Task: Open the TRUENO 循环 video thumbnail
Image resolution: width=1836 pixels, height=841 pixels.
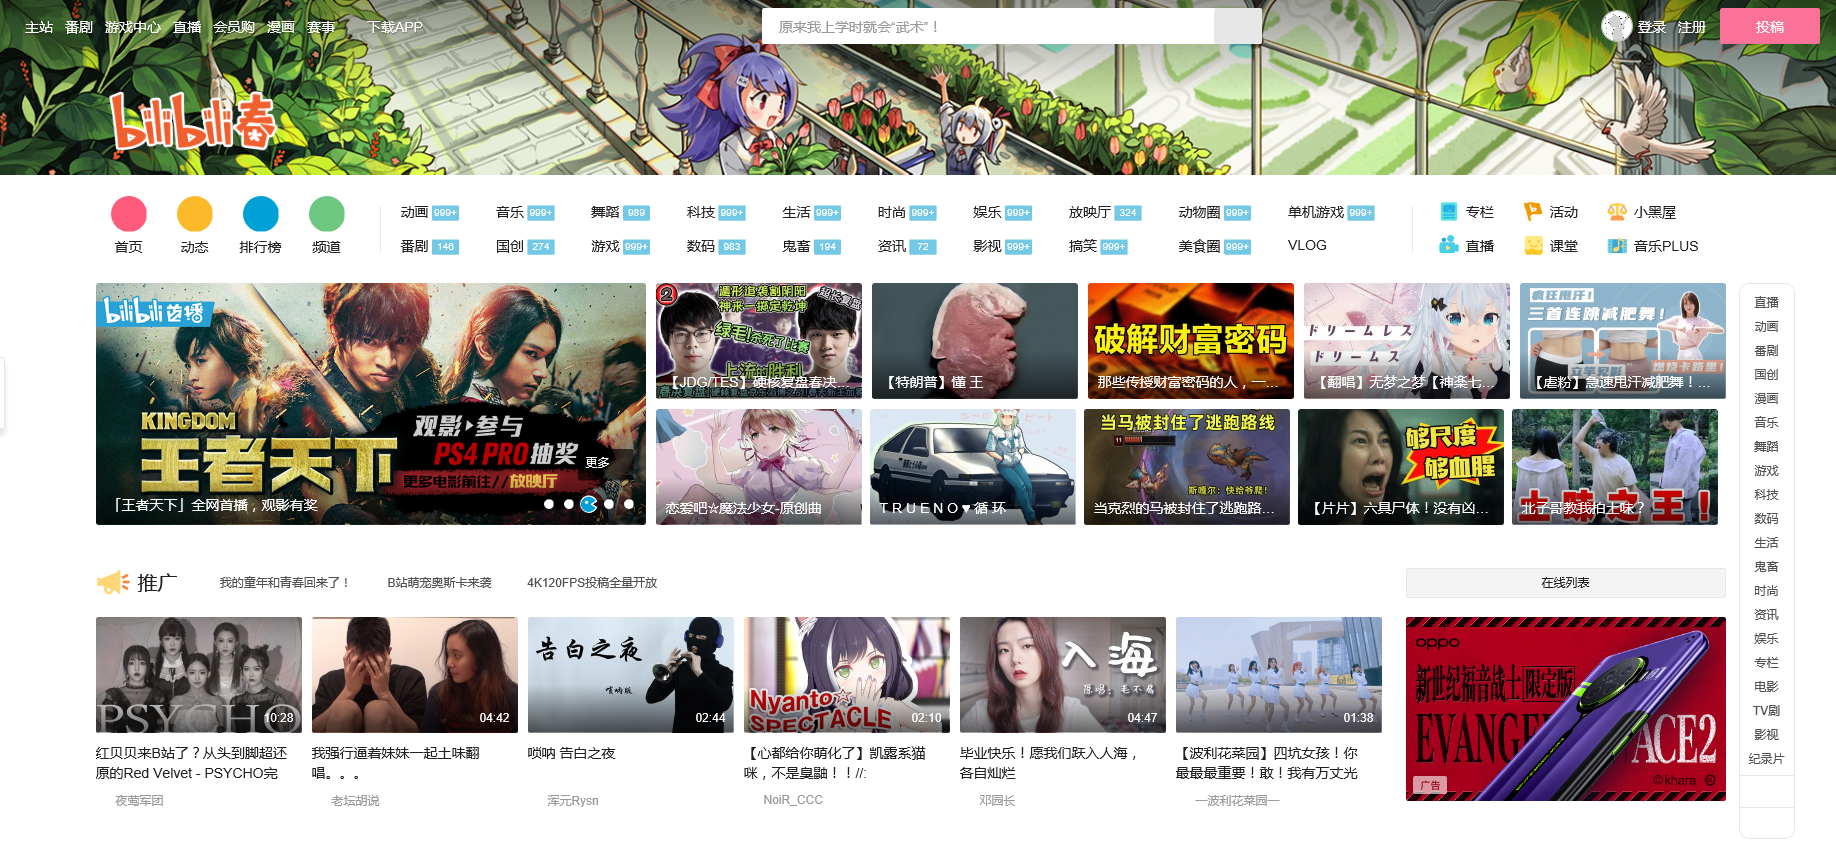Action: (973, 467)
